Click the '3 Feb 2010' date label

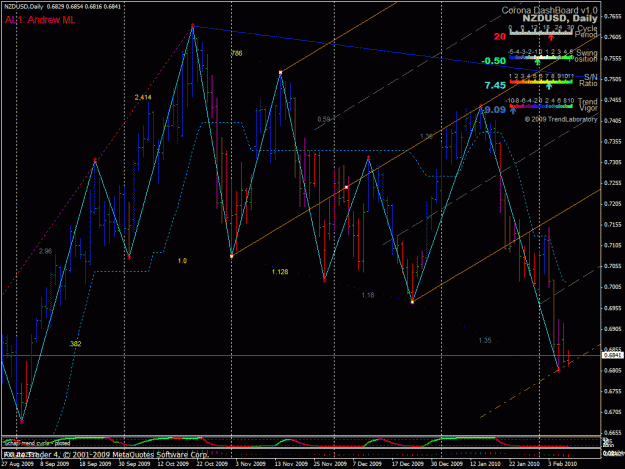coord(562,464)
